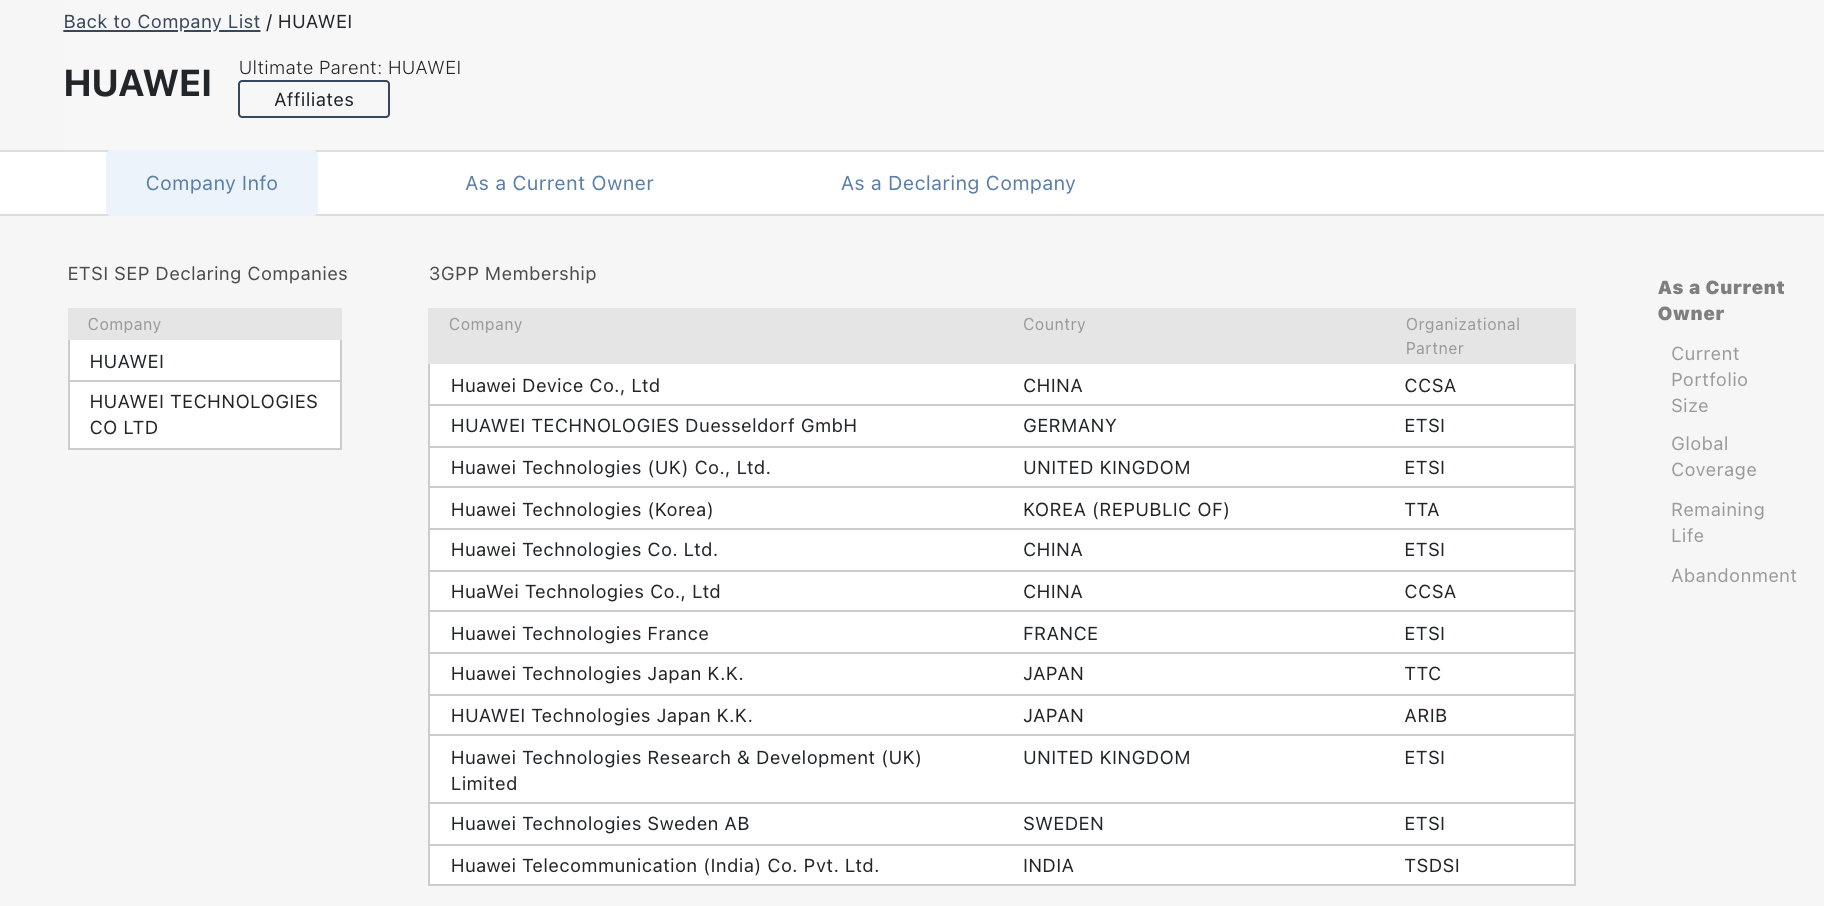Go back to Company List link

coord(162,22)
